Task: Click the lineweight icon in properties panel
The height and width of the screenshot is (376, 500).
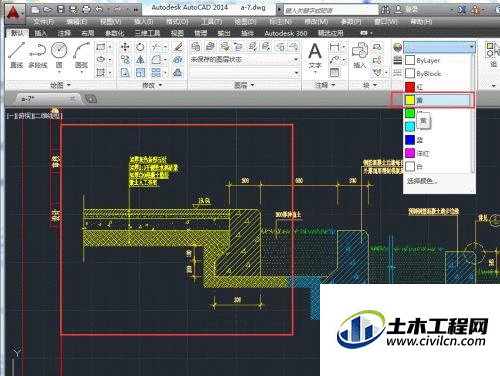Action: point(397,60)
